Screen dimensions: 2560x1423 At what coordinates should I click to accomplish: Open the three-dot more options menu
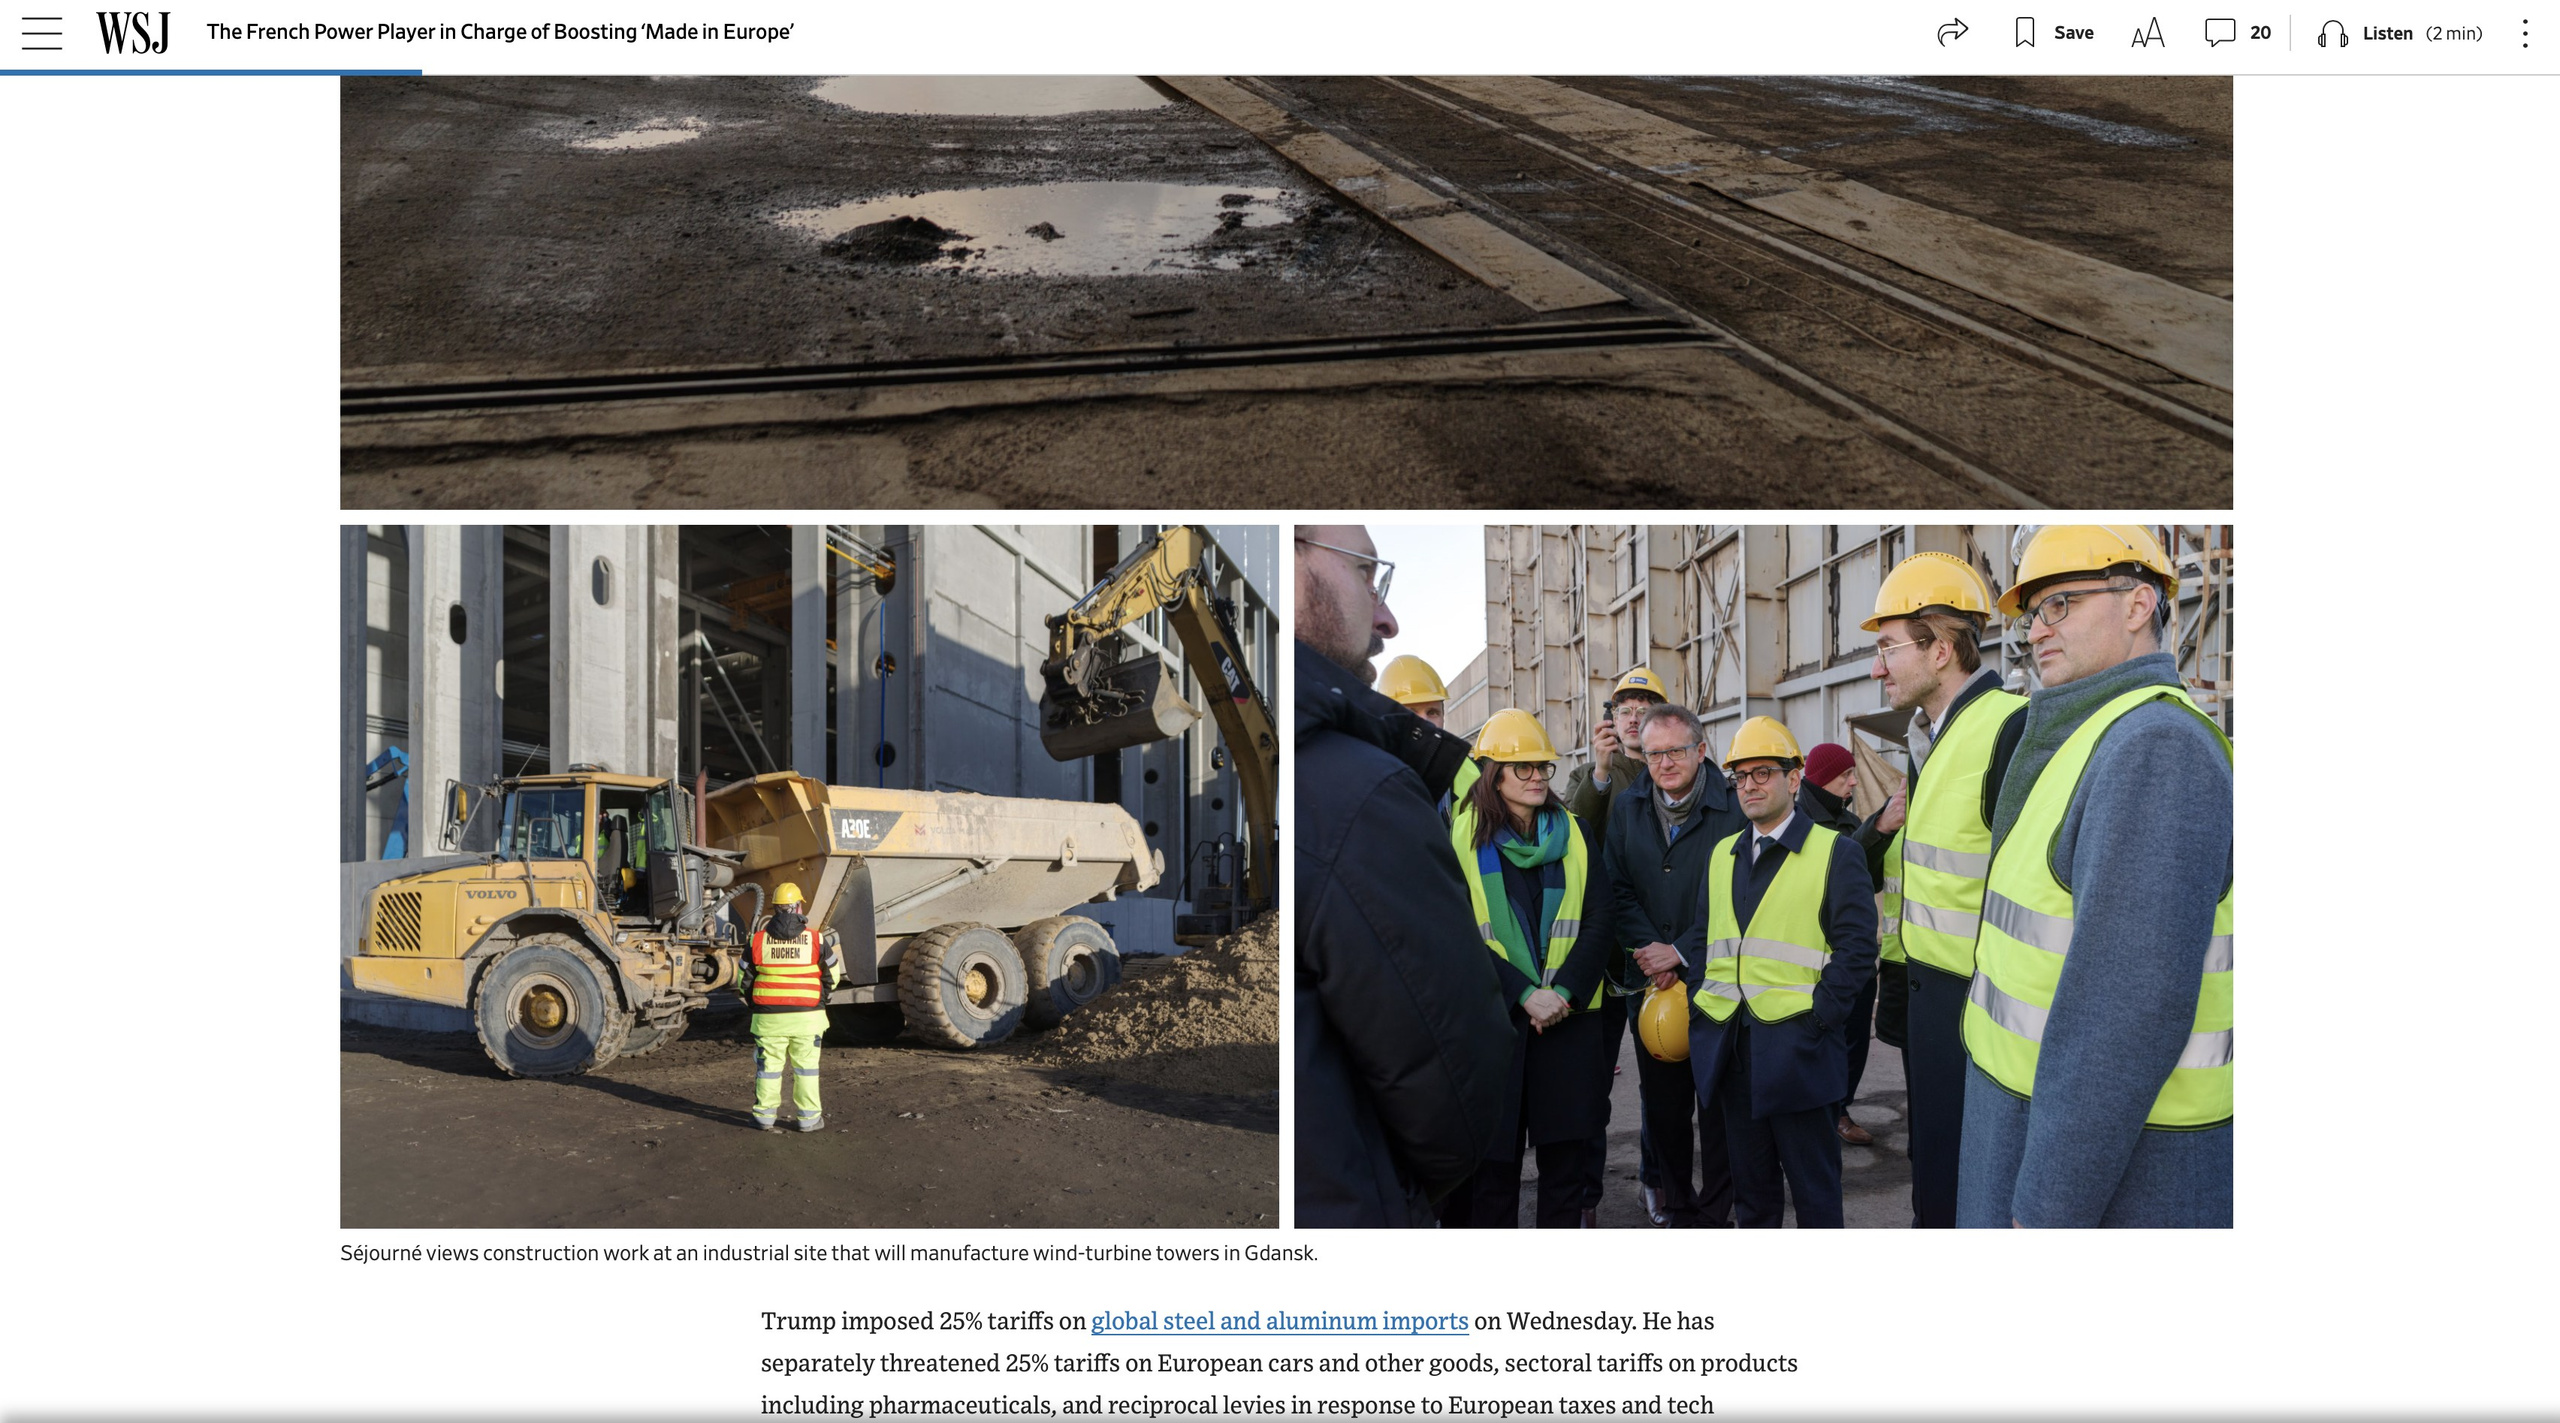(2525, 33)
